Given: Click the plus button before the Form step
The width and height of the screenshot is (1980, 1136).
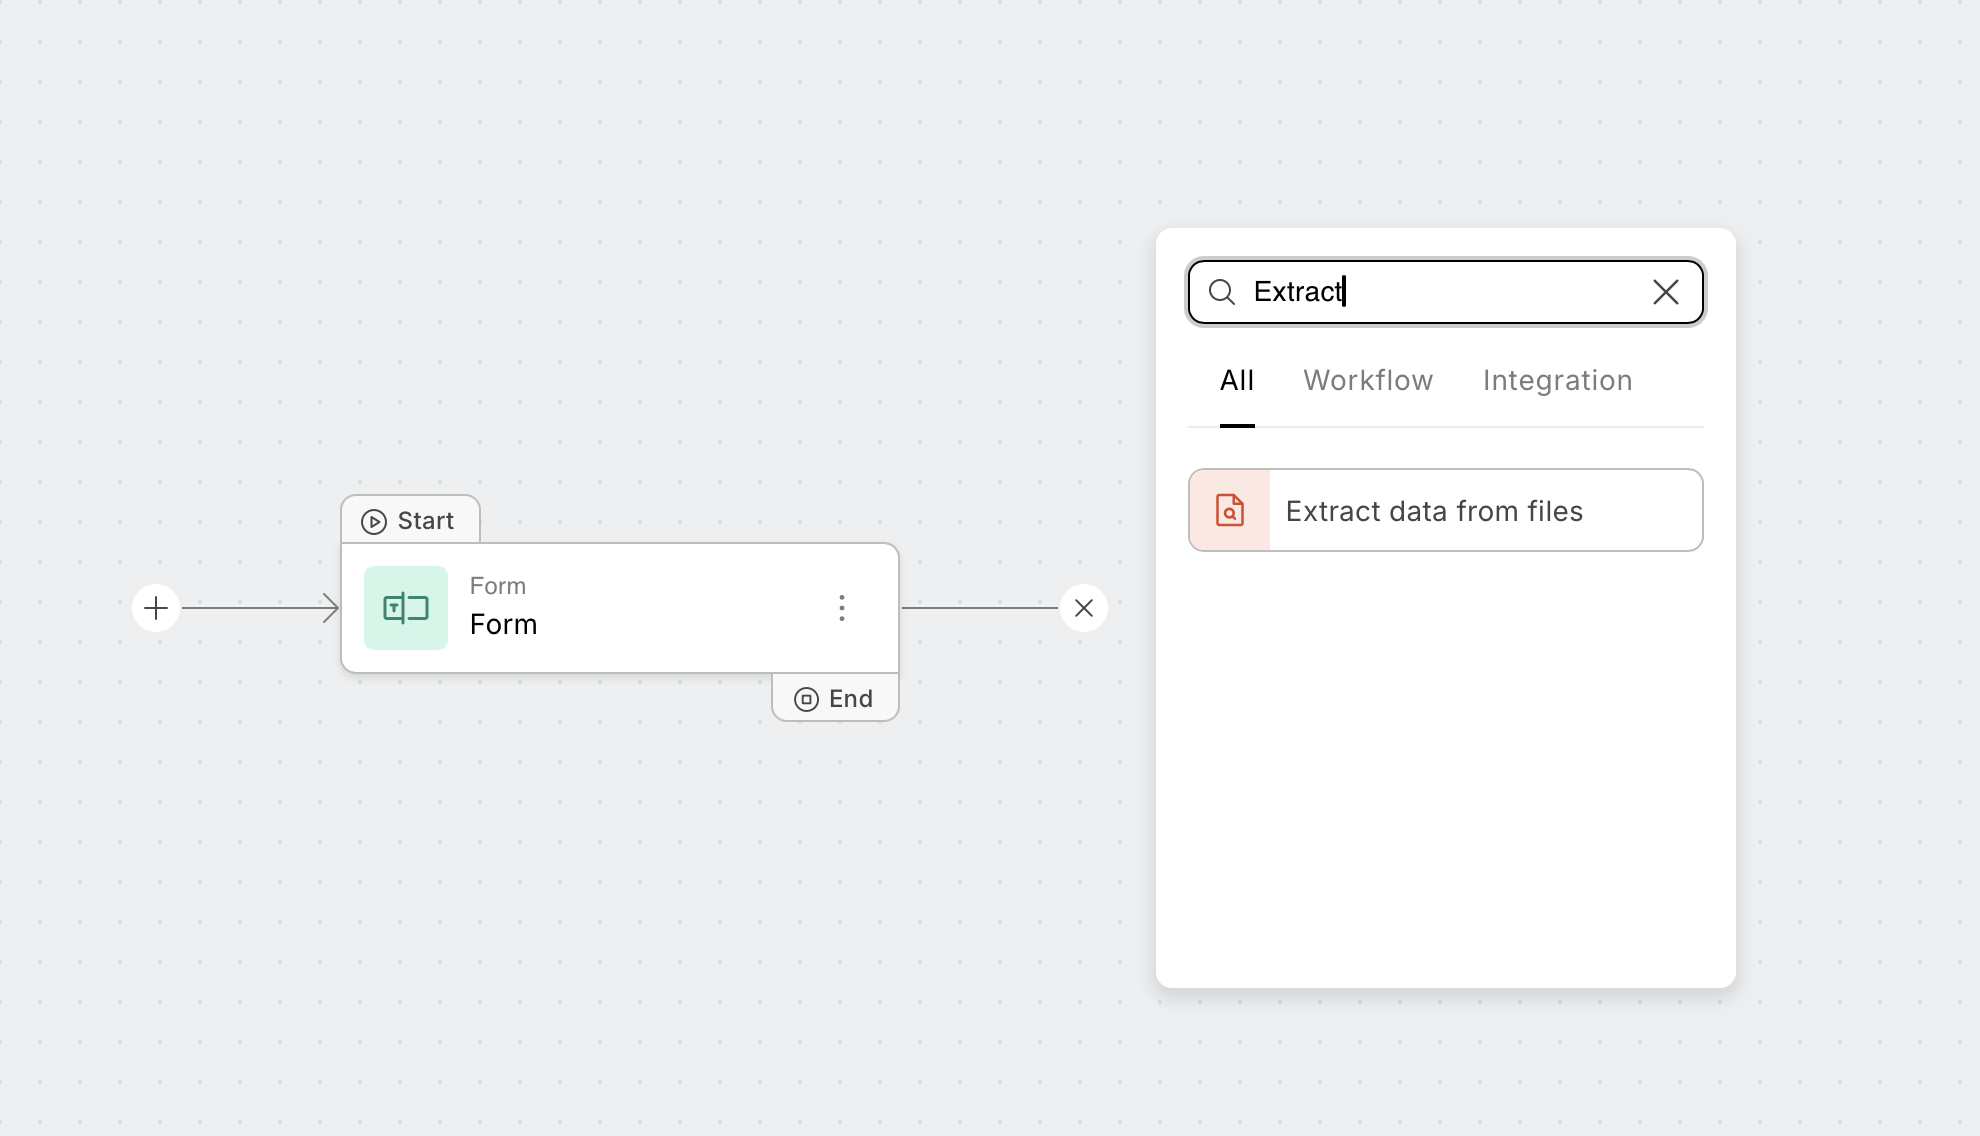Looking at the screenshot, I should tap(156, 608).
